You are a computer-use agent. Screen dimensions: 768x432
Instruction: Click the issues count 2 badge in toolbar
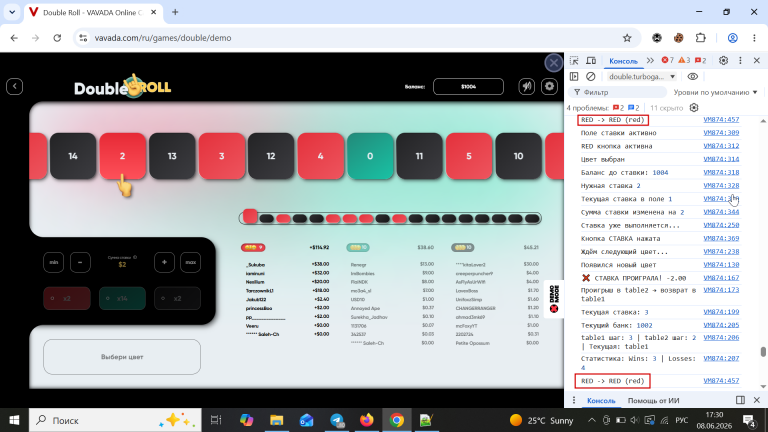(701, 60)
